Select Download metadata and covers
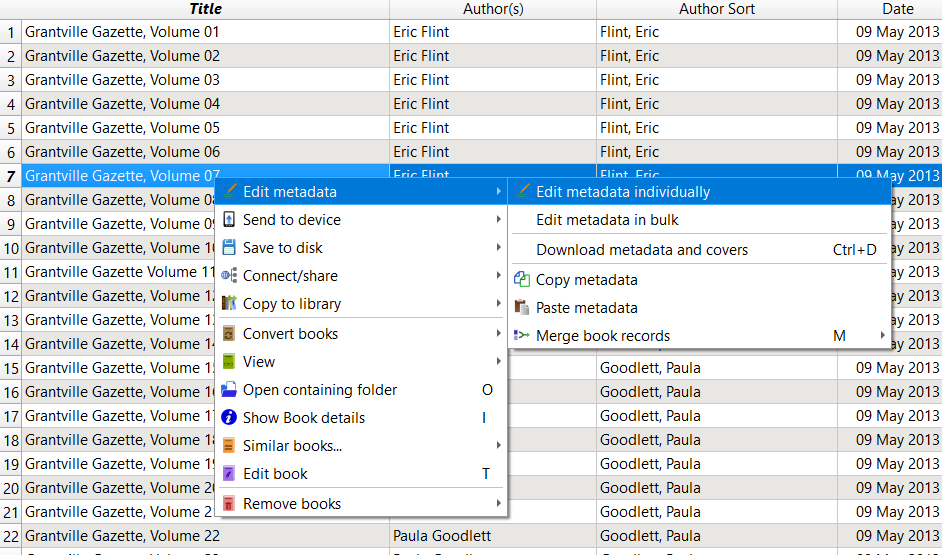Image resolution: width=942 pixels, height=555 pixels. click(642, 250)
